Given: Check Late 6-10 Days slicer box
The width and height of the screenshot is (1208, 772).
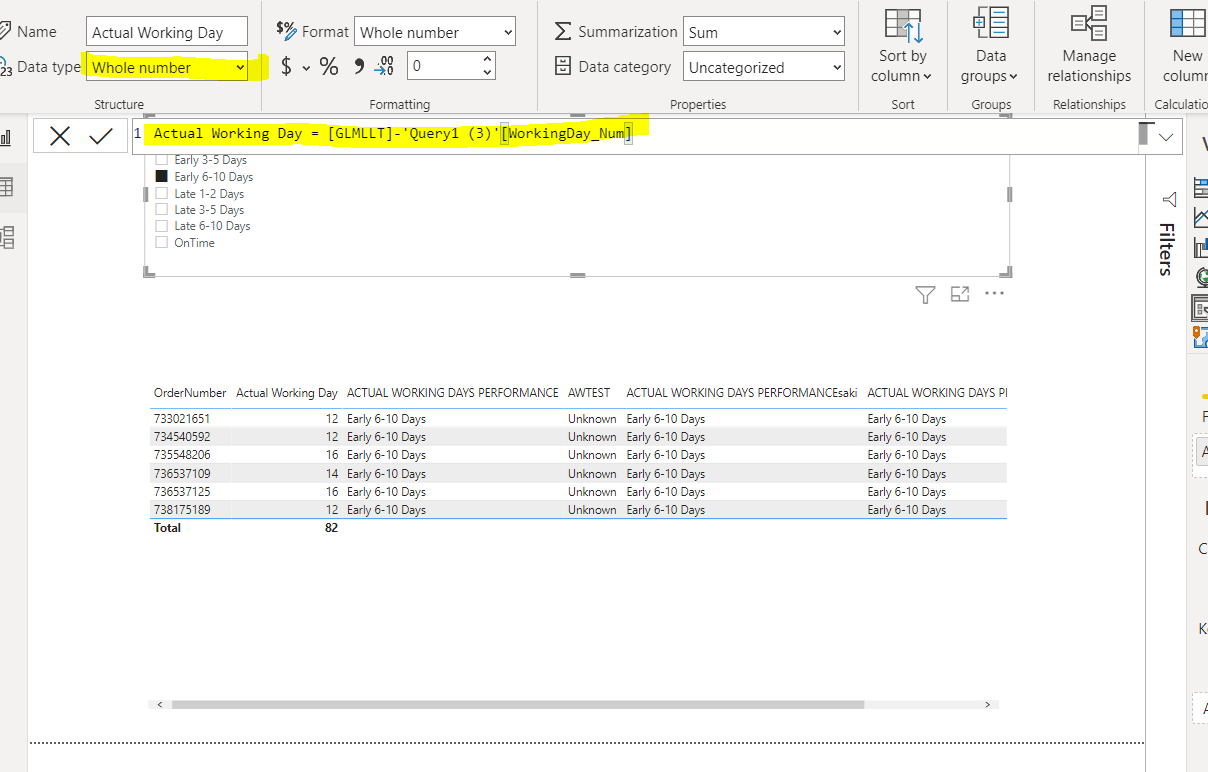Looking at the screenshot, I should [x=161, y=226].
